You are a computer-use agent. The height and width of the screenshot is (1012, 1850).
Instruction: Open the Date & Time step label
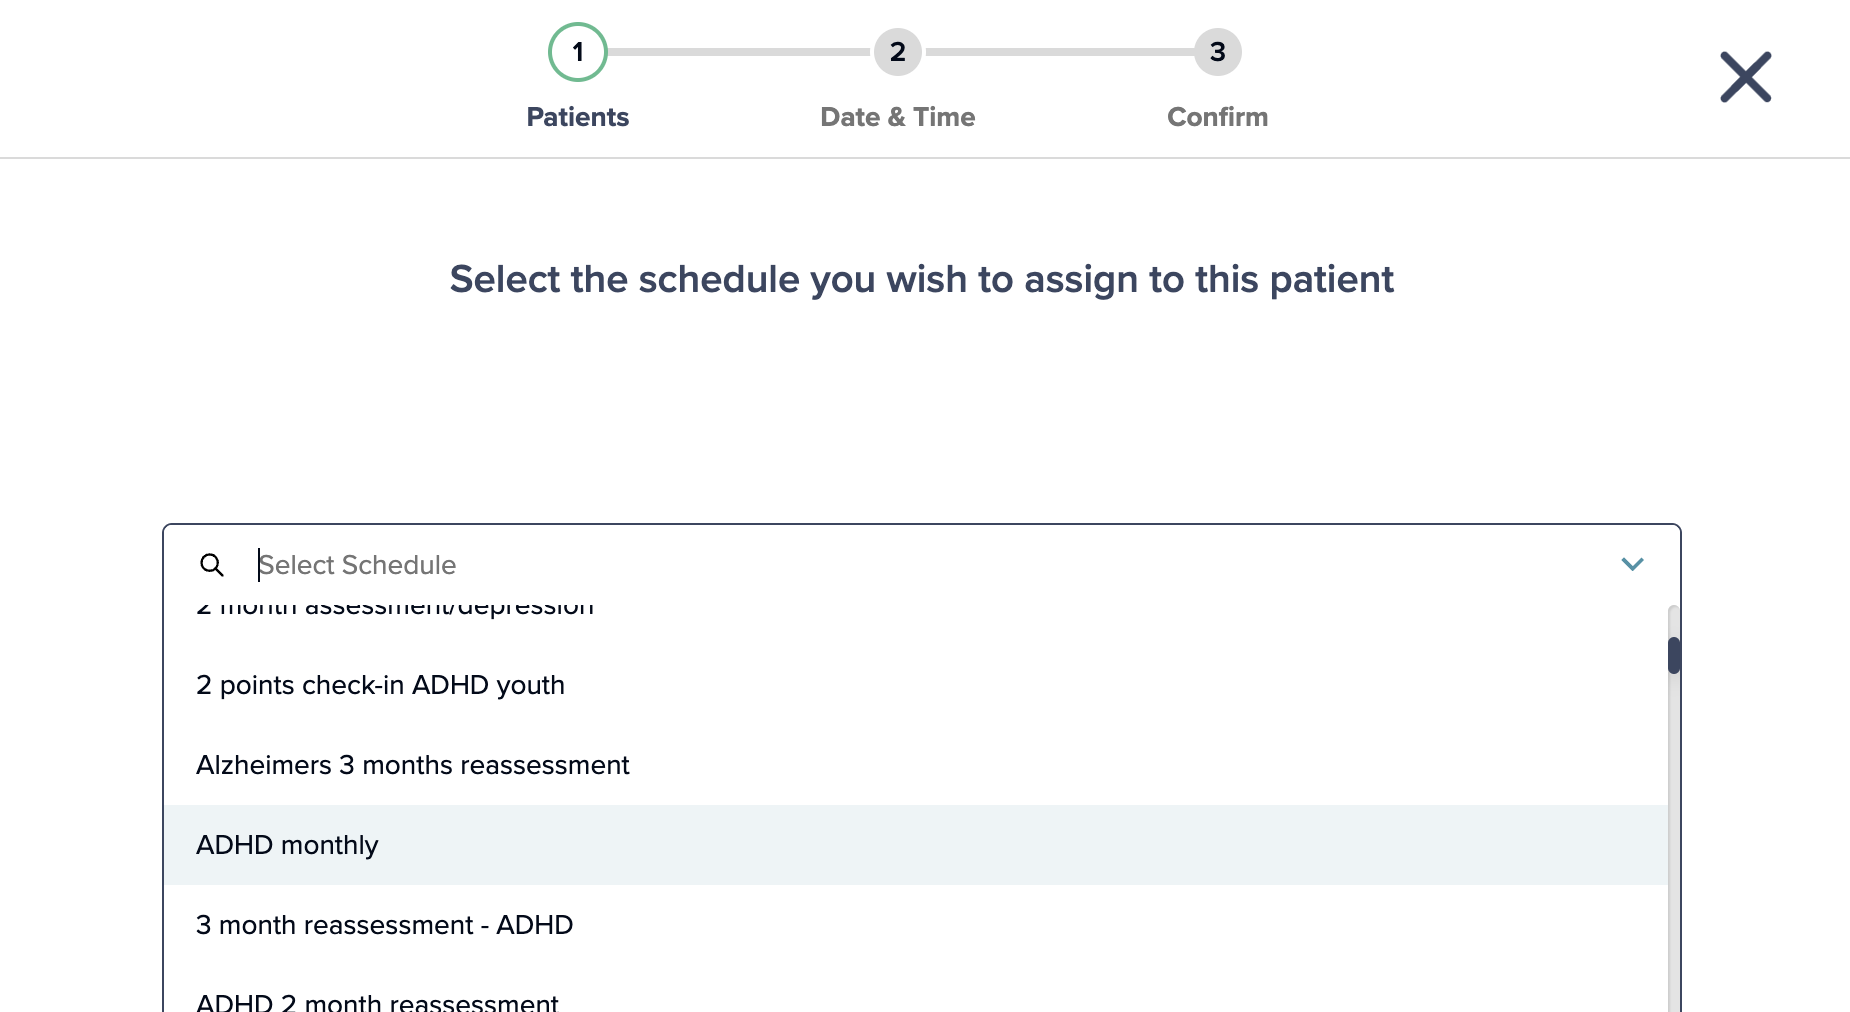(898, 117)
